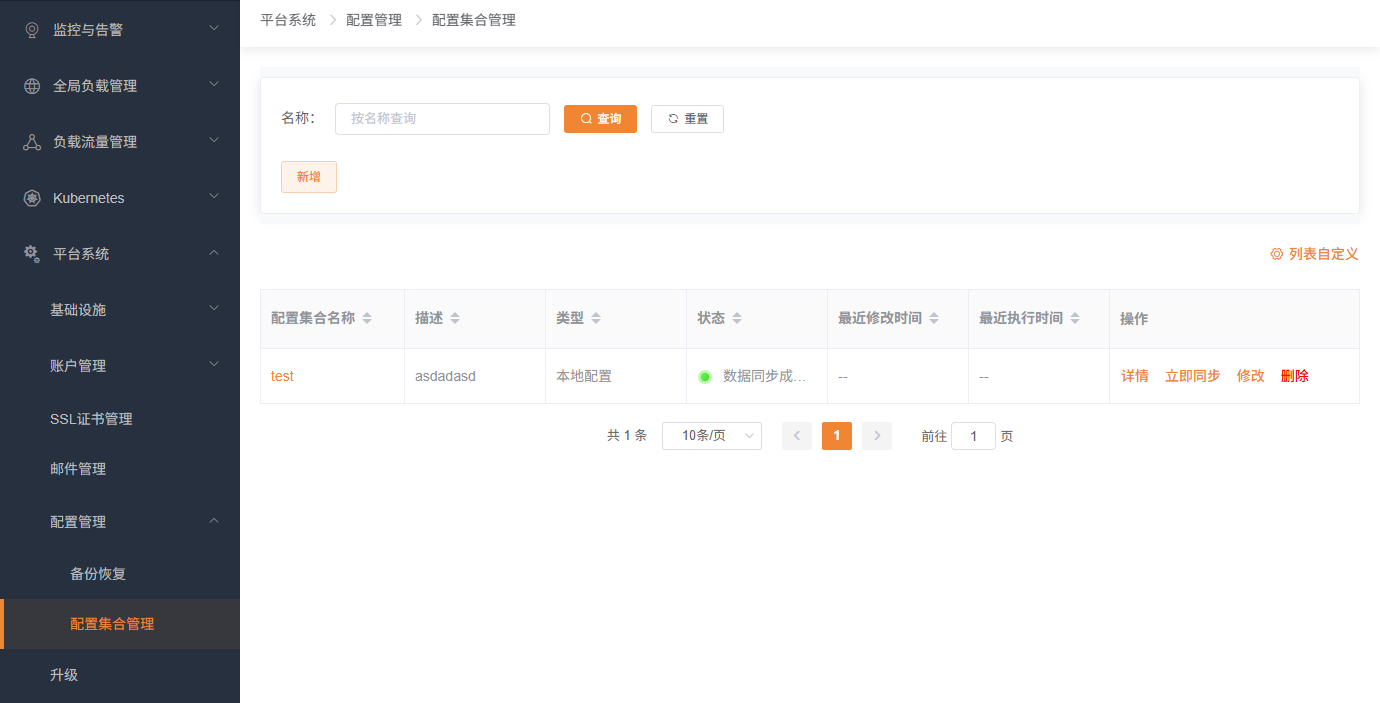This screenshot has height=703, width=1380.
Task: Click the 新增 add button
Action: [309, 177]
